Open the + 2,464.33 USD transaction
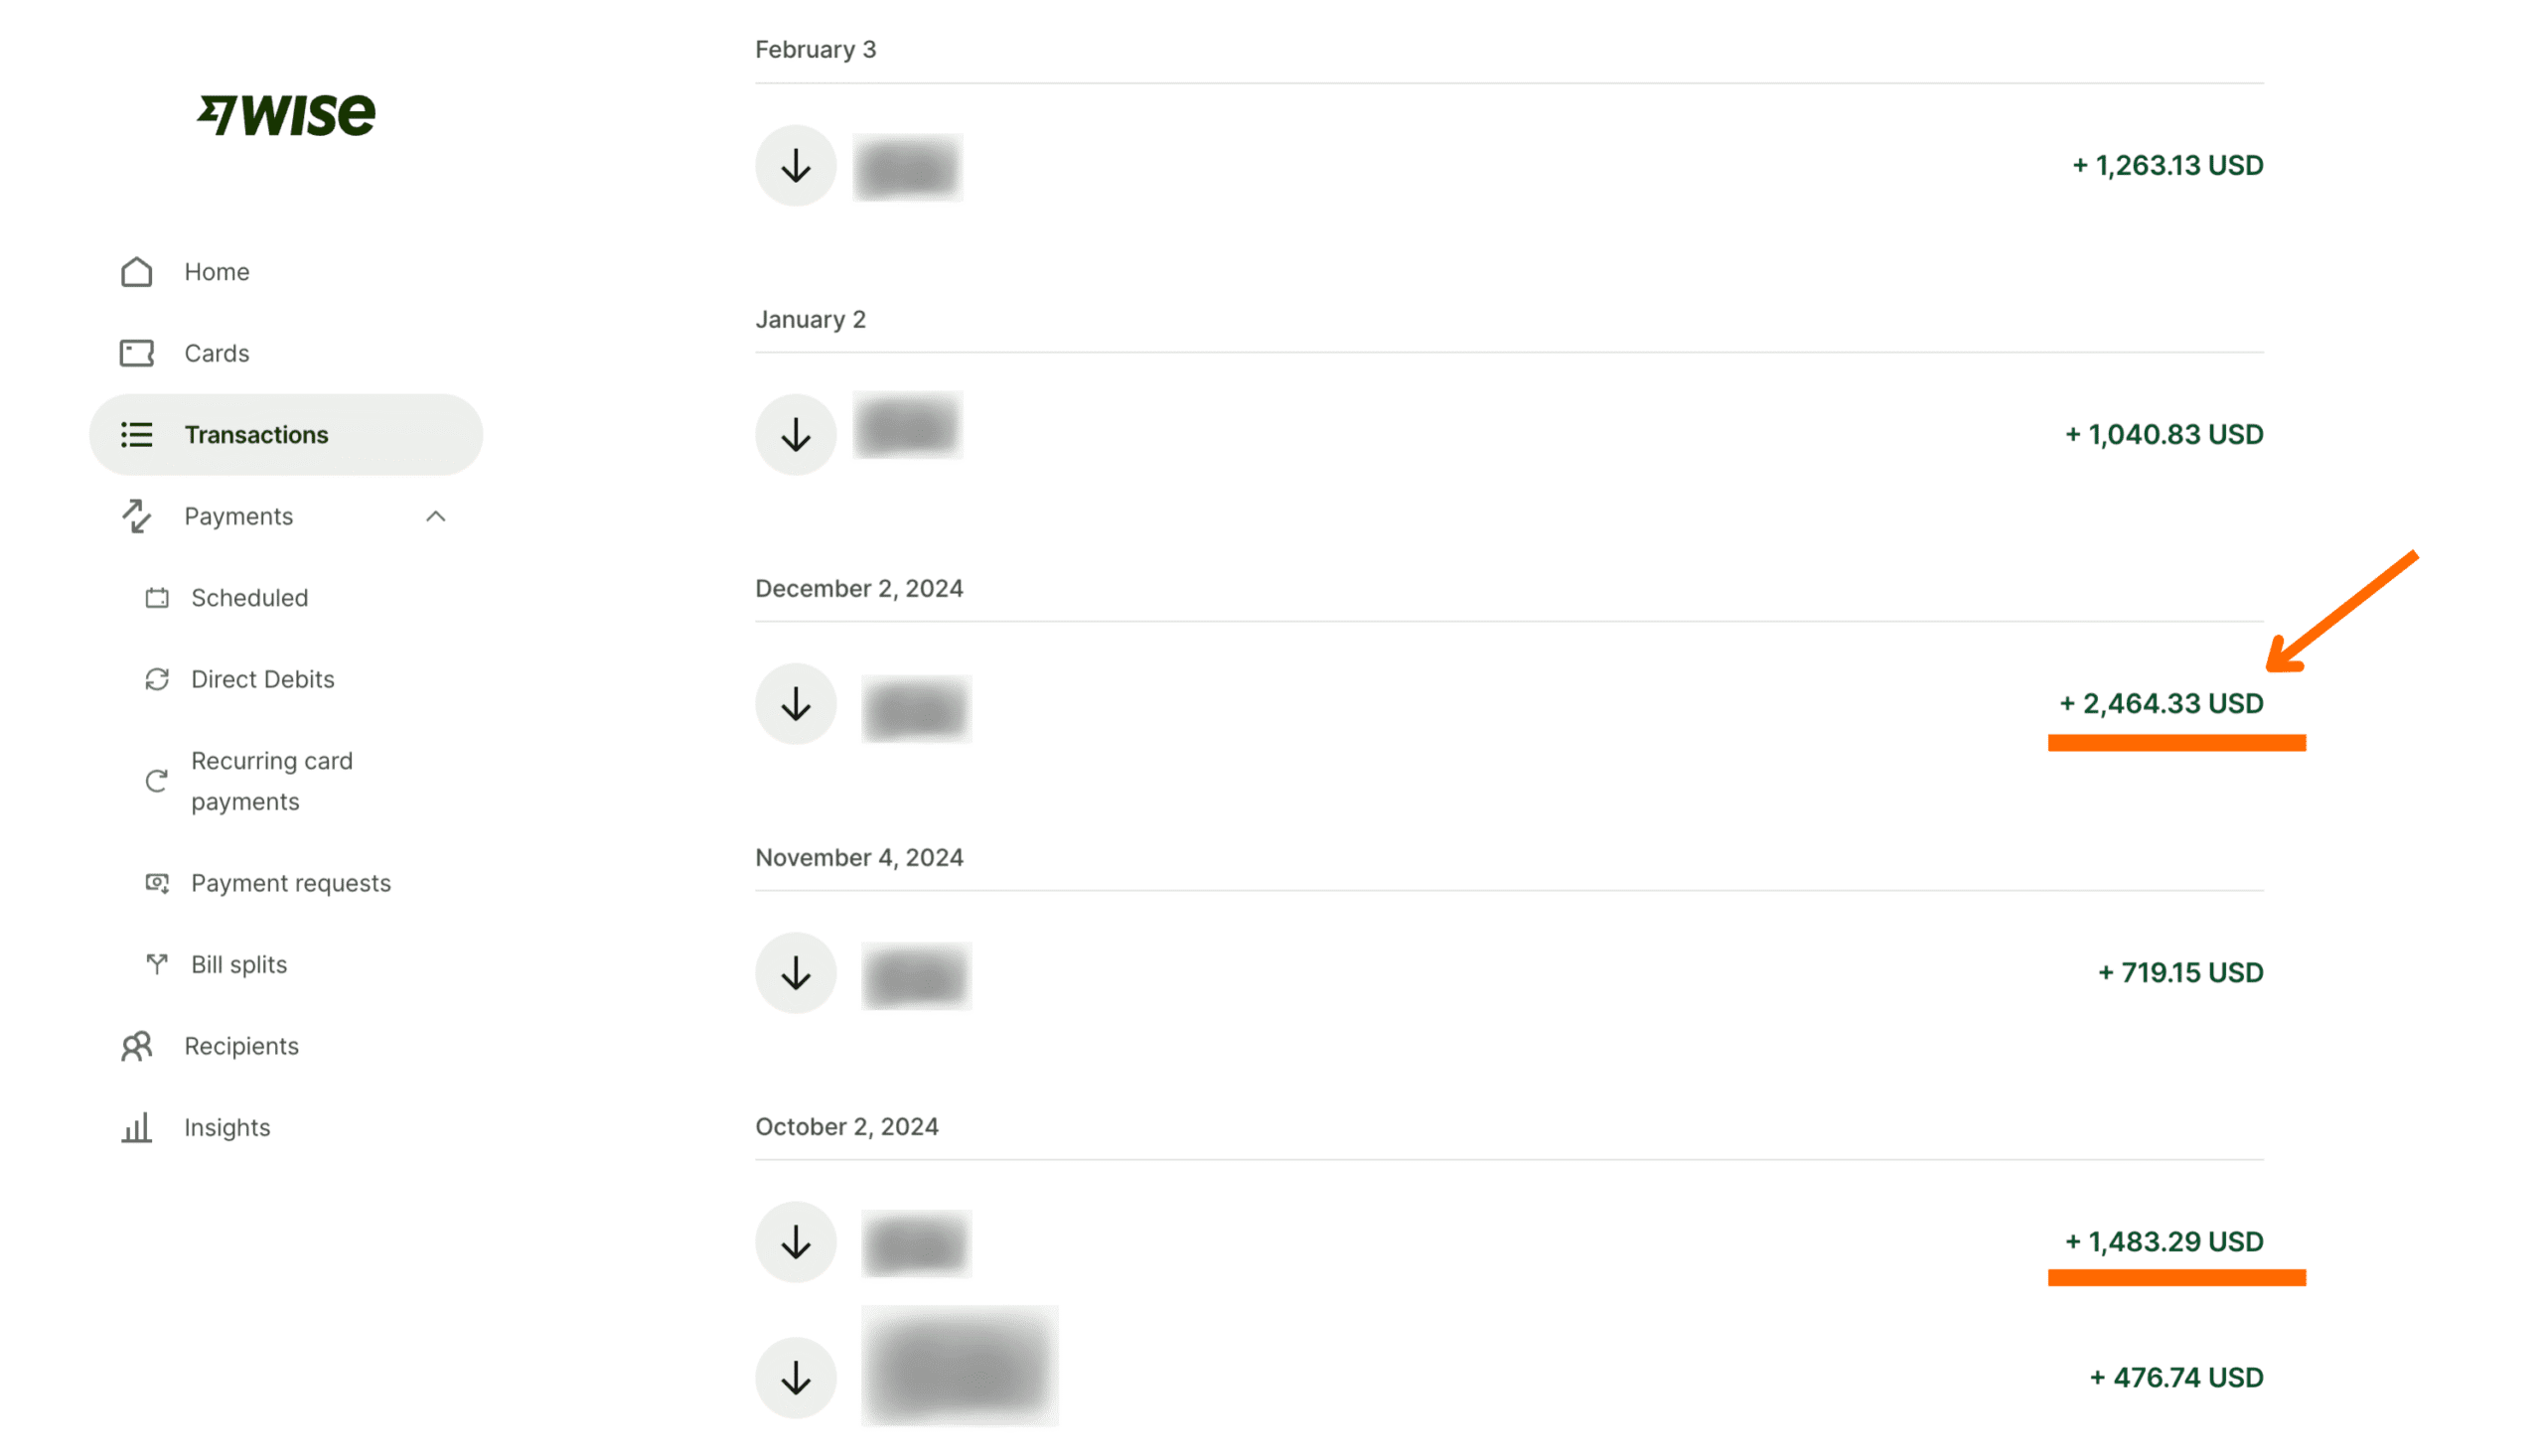The height and width of the screenshot is (1456, 2543). [2161, 704]
